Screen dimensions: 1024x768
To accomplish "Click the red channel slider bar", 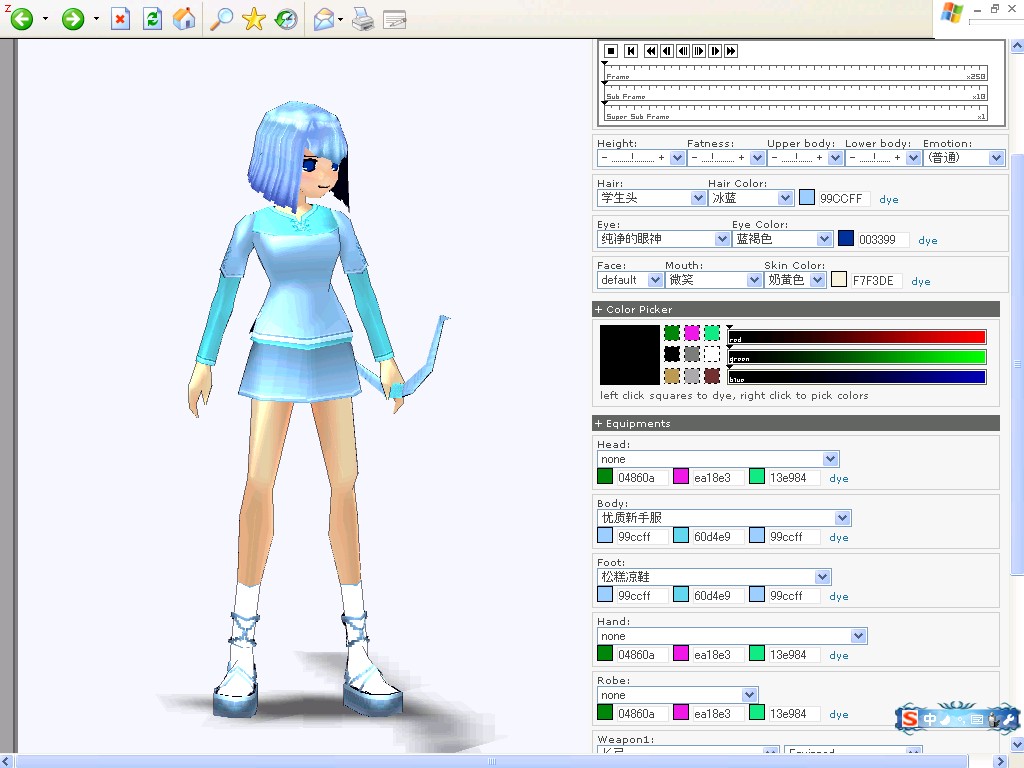I will [x=856, y=337].
